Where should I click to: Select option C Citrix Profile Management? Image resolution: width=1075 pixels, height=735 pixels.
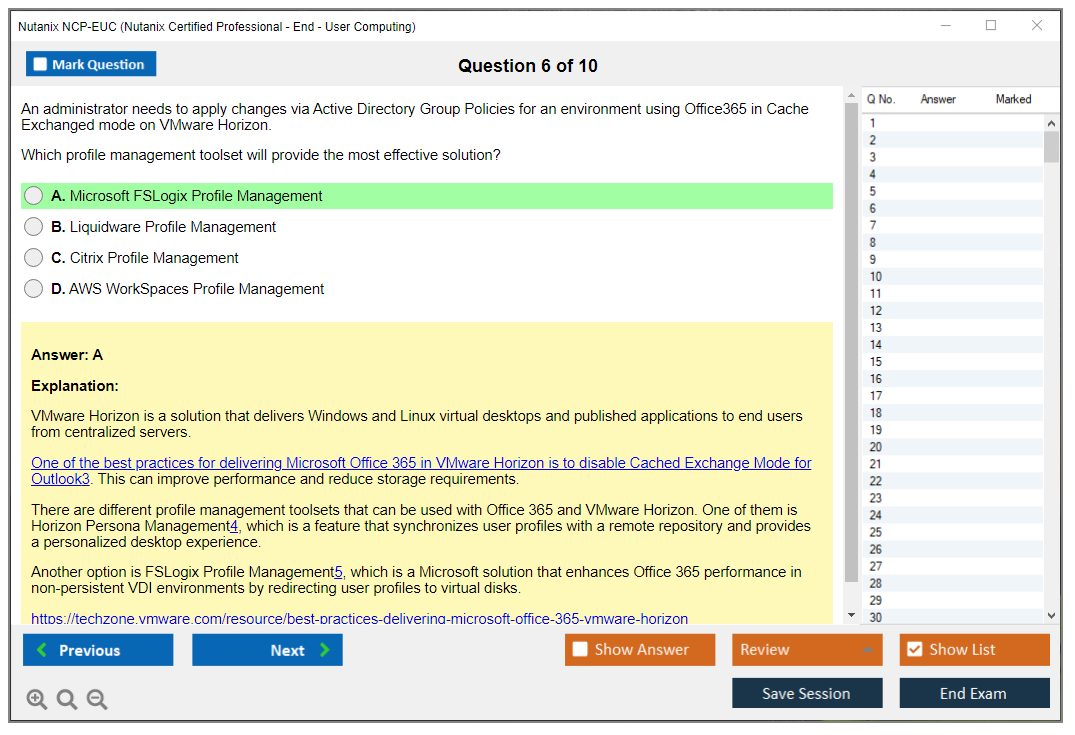34,258
